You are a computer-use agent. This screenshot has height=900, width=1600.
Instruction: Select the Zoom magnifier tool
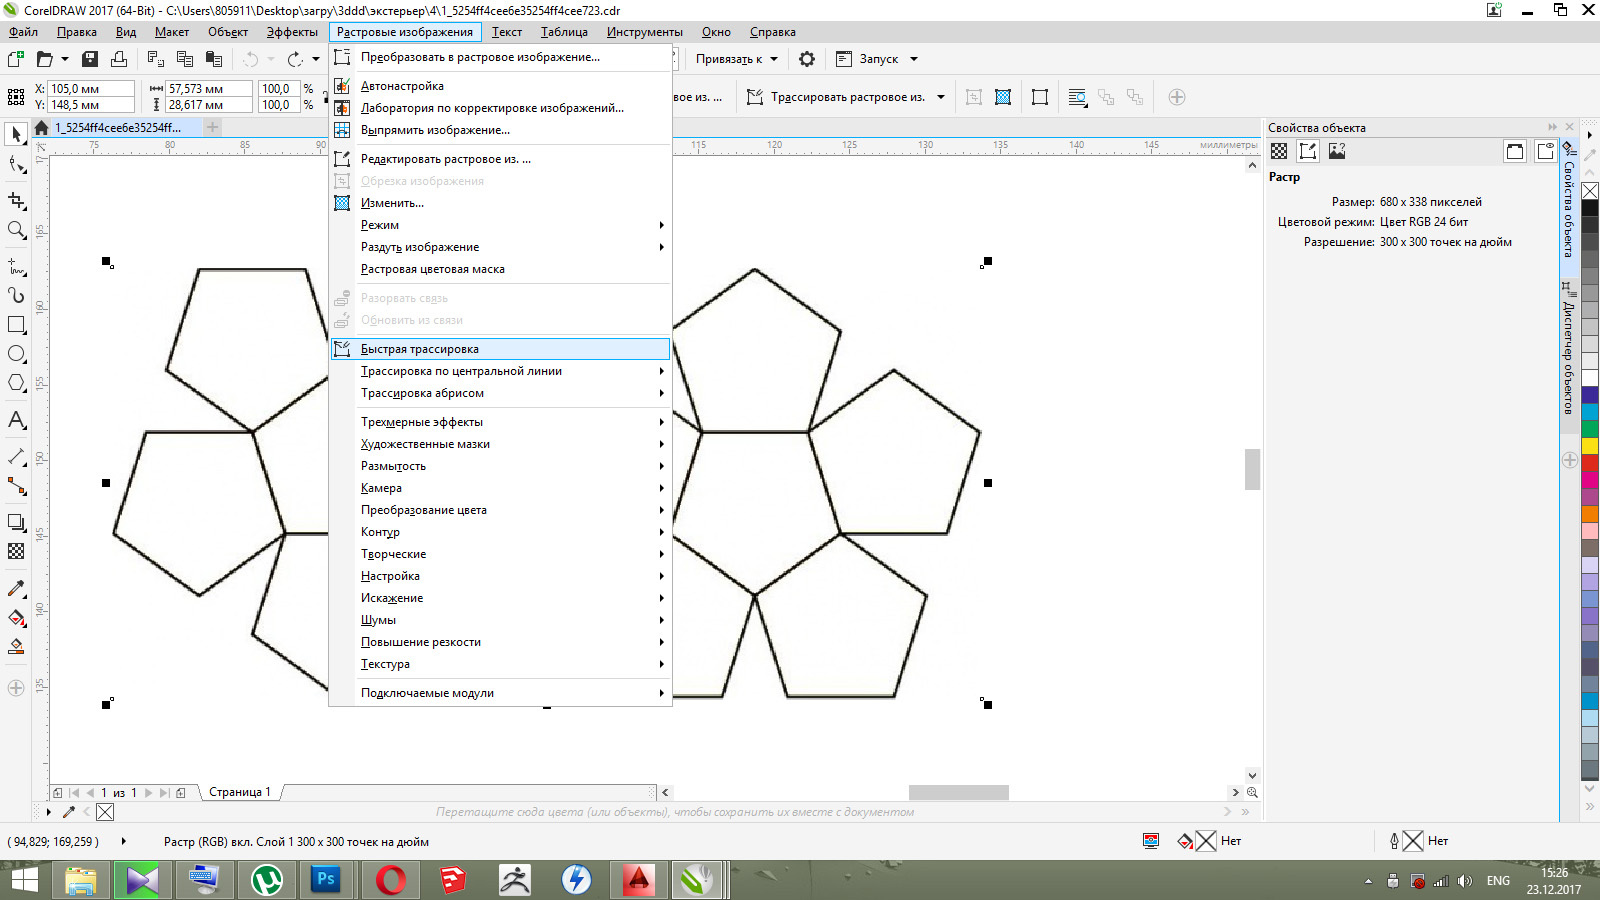pos(16,230)
